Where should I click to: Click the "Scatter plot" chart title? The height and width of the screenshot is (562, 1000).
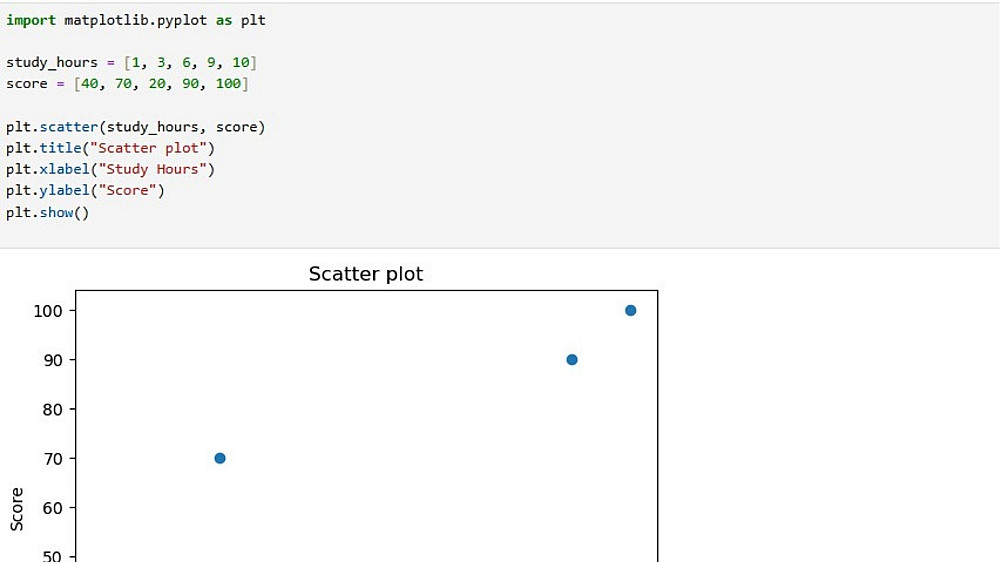tap(366, 274)
